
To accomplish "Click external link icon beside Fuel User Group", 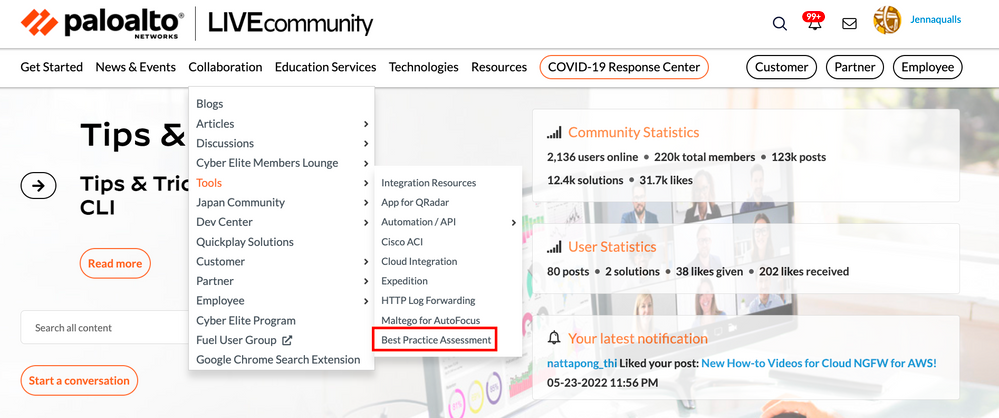I will tap(287, 340).
